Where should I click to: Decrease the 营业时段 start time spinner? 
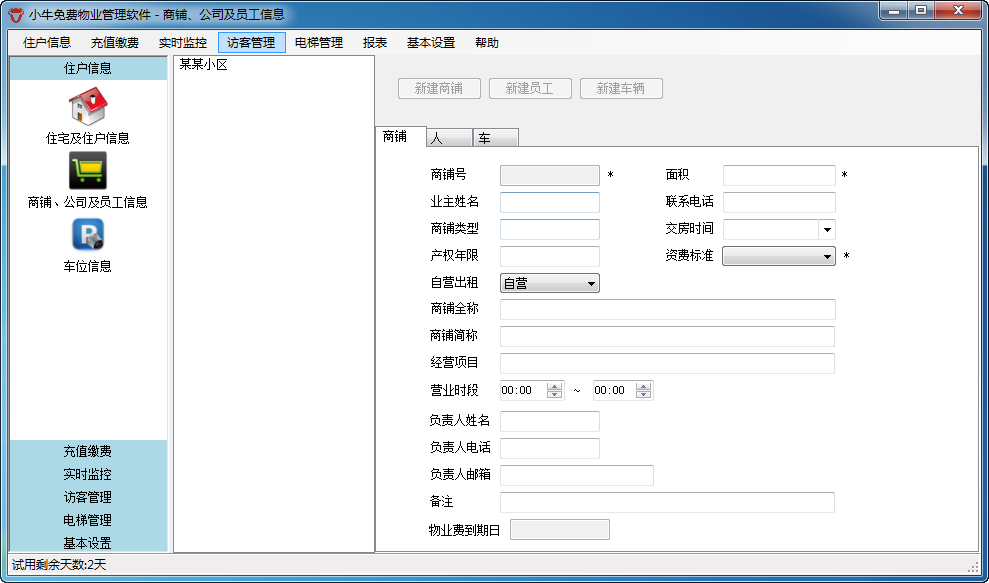click(554, 395)
